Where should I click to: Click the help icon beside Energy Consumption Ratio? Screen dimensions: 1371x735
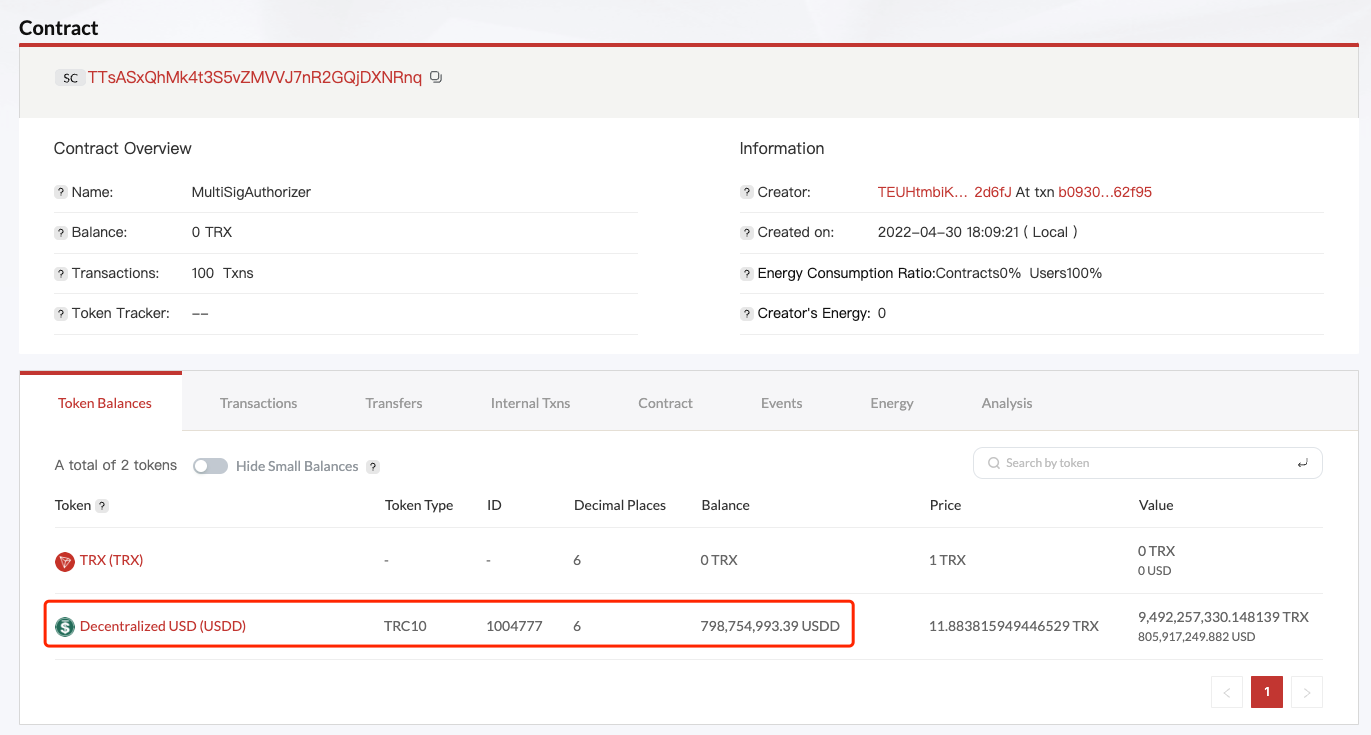click(747, 273)
